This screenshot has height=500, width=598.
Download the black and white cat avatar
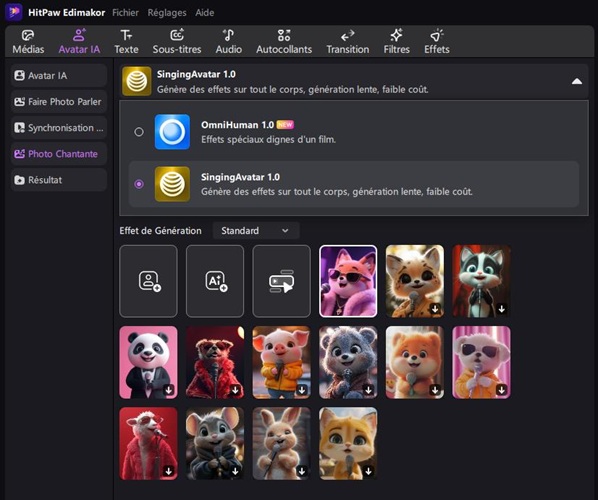502,309
